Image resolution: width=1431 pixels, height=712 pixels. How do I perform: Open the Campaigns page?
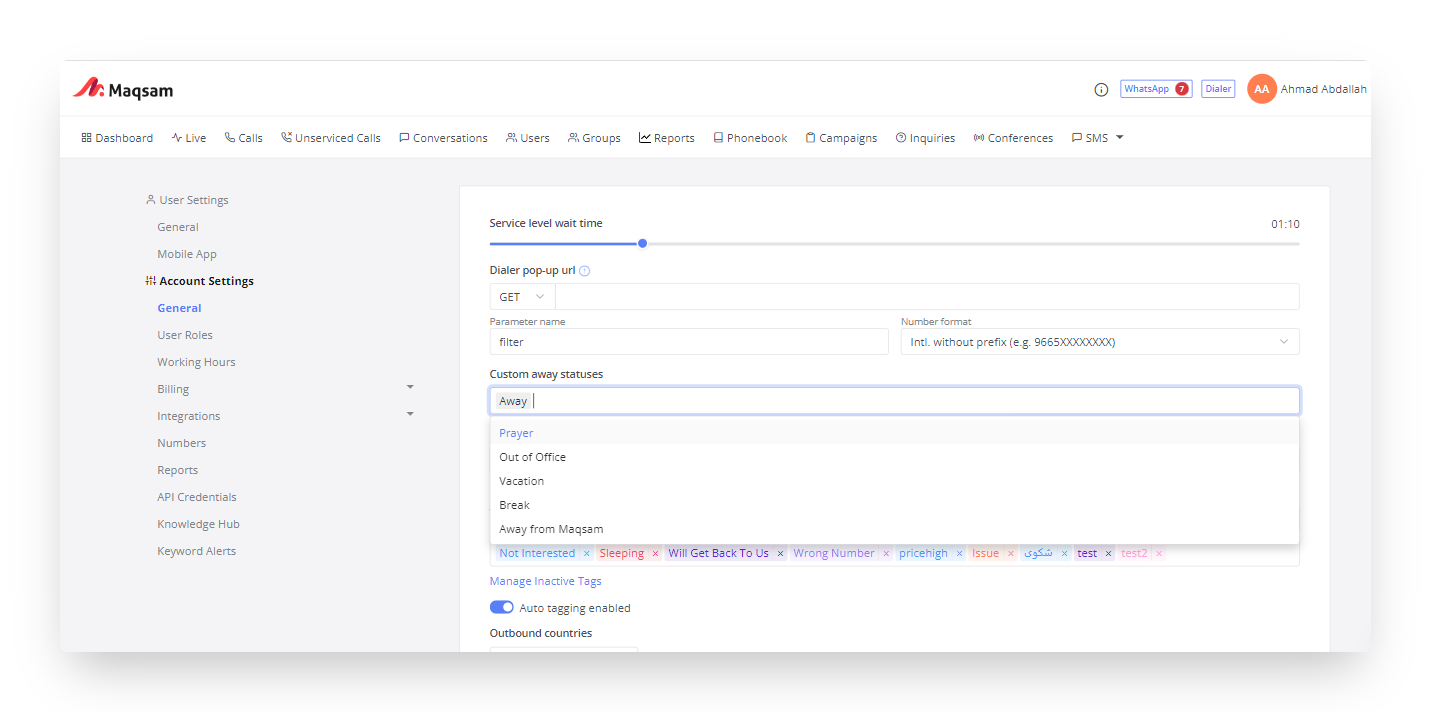point(841,138)
